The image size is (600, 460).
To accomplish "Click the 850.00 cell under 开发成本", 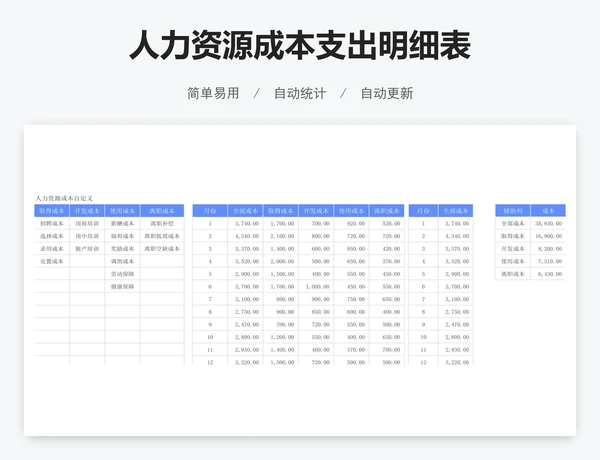I will 316,312.
